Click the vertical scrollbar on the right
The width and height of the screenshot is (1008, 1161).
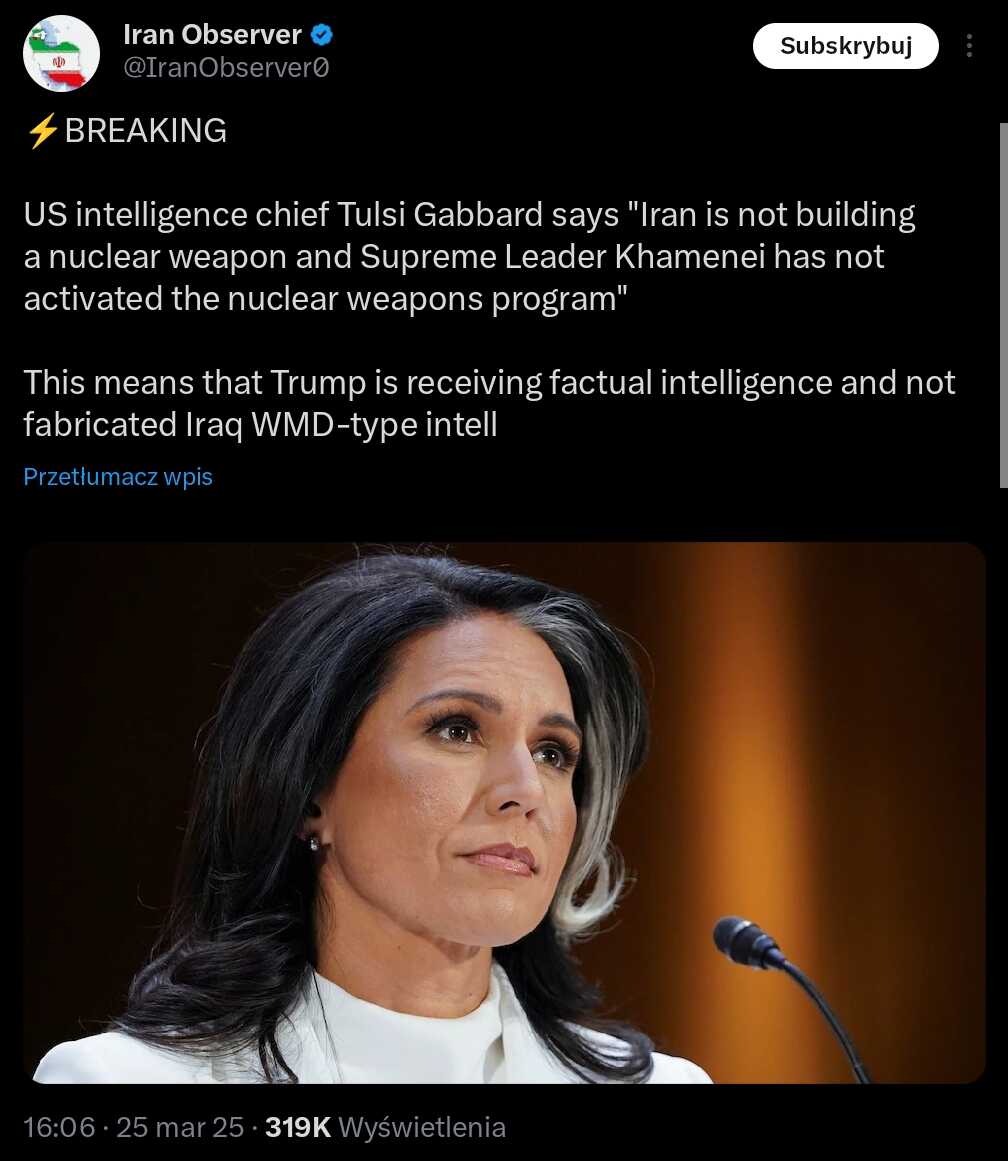1004,305
